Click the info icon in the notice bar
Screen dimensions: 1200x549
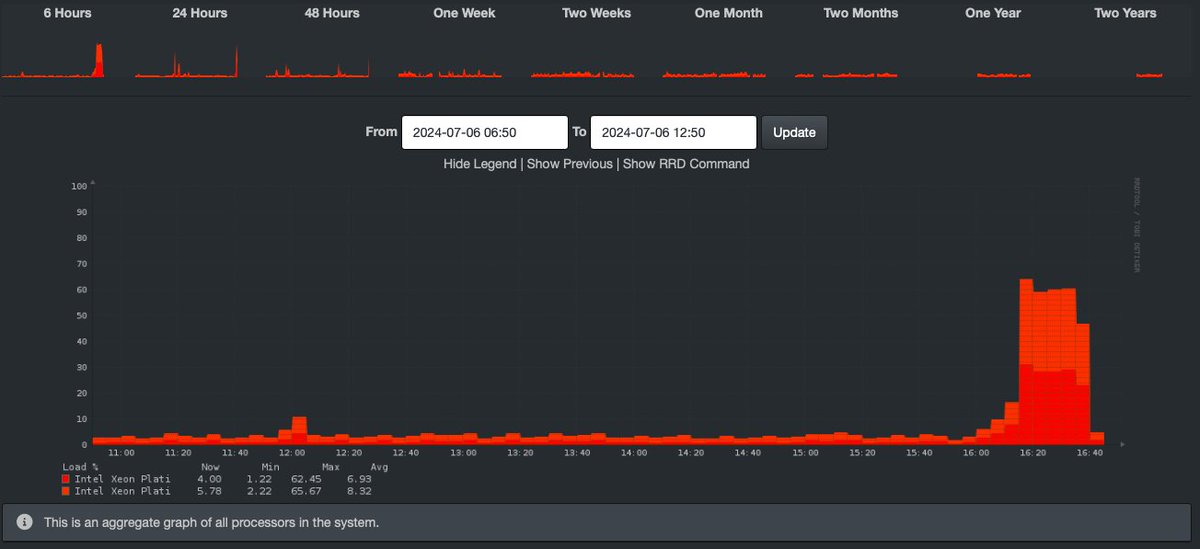point(24,522)
